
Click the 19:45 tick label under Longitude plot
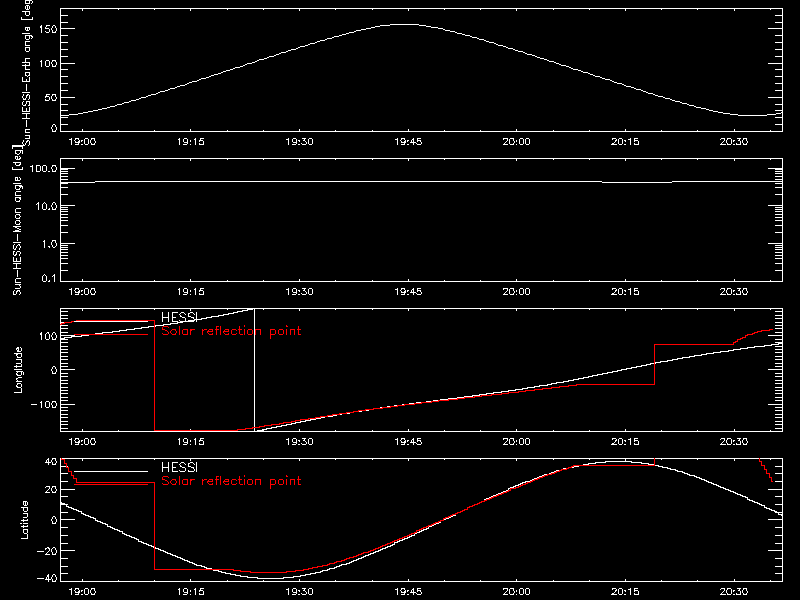click(408, 442)
